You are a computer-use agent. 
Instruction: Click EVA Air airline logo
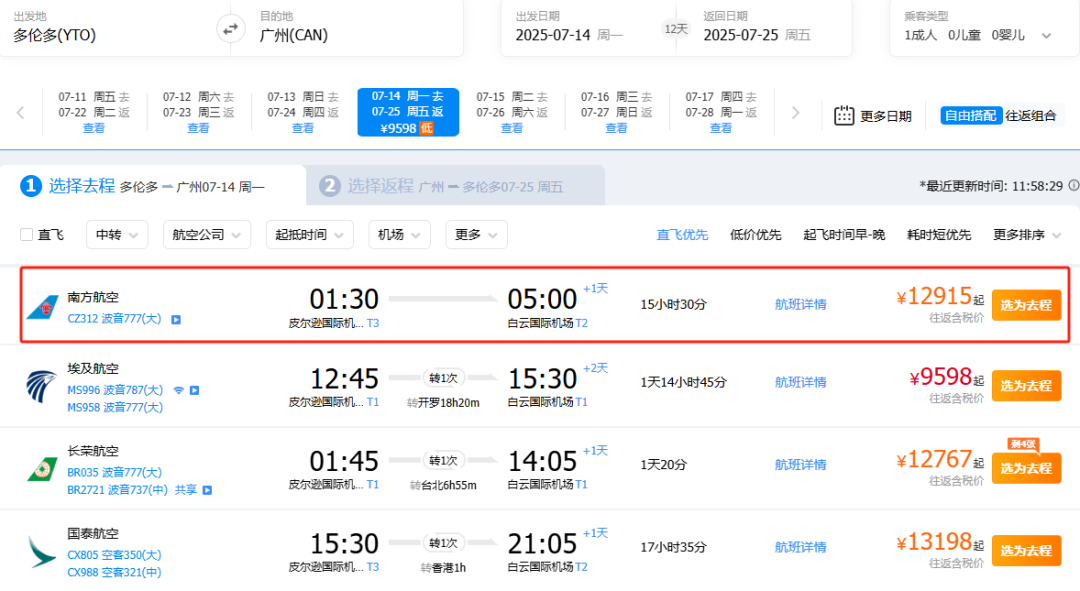point(42,469)
